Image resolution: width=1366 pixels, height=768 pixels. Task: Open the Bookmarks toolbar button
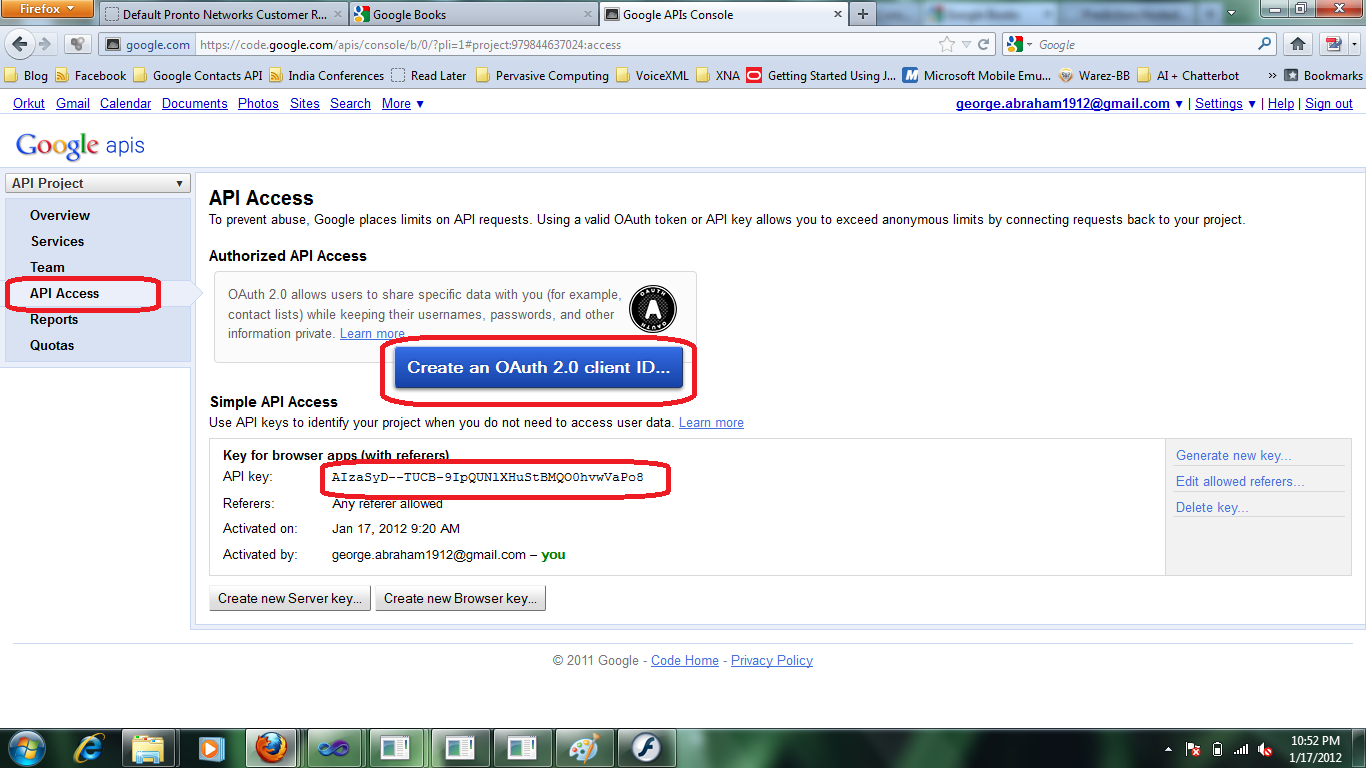pyautogui.click(x=1323, y=75)
